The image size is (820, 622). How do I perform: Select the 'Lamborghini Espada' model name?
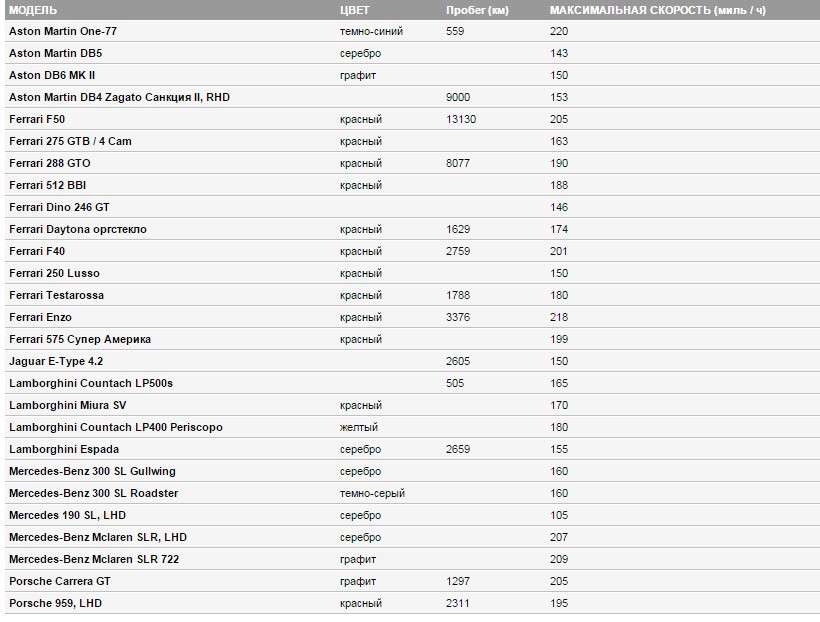pyautogui.click(x=64, y=449)
